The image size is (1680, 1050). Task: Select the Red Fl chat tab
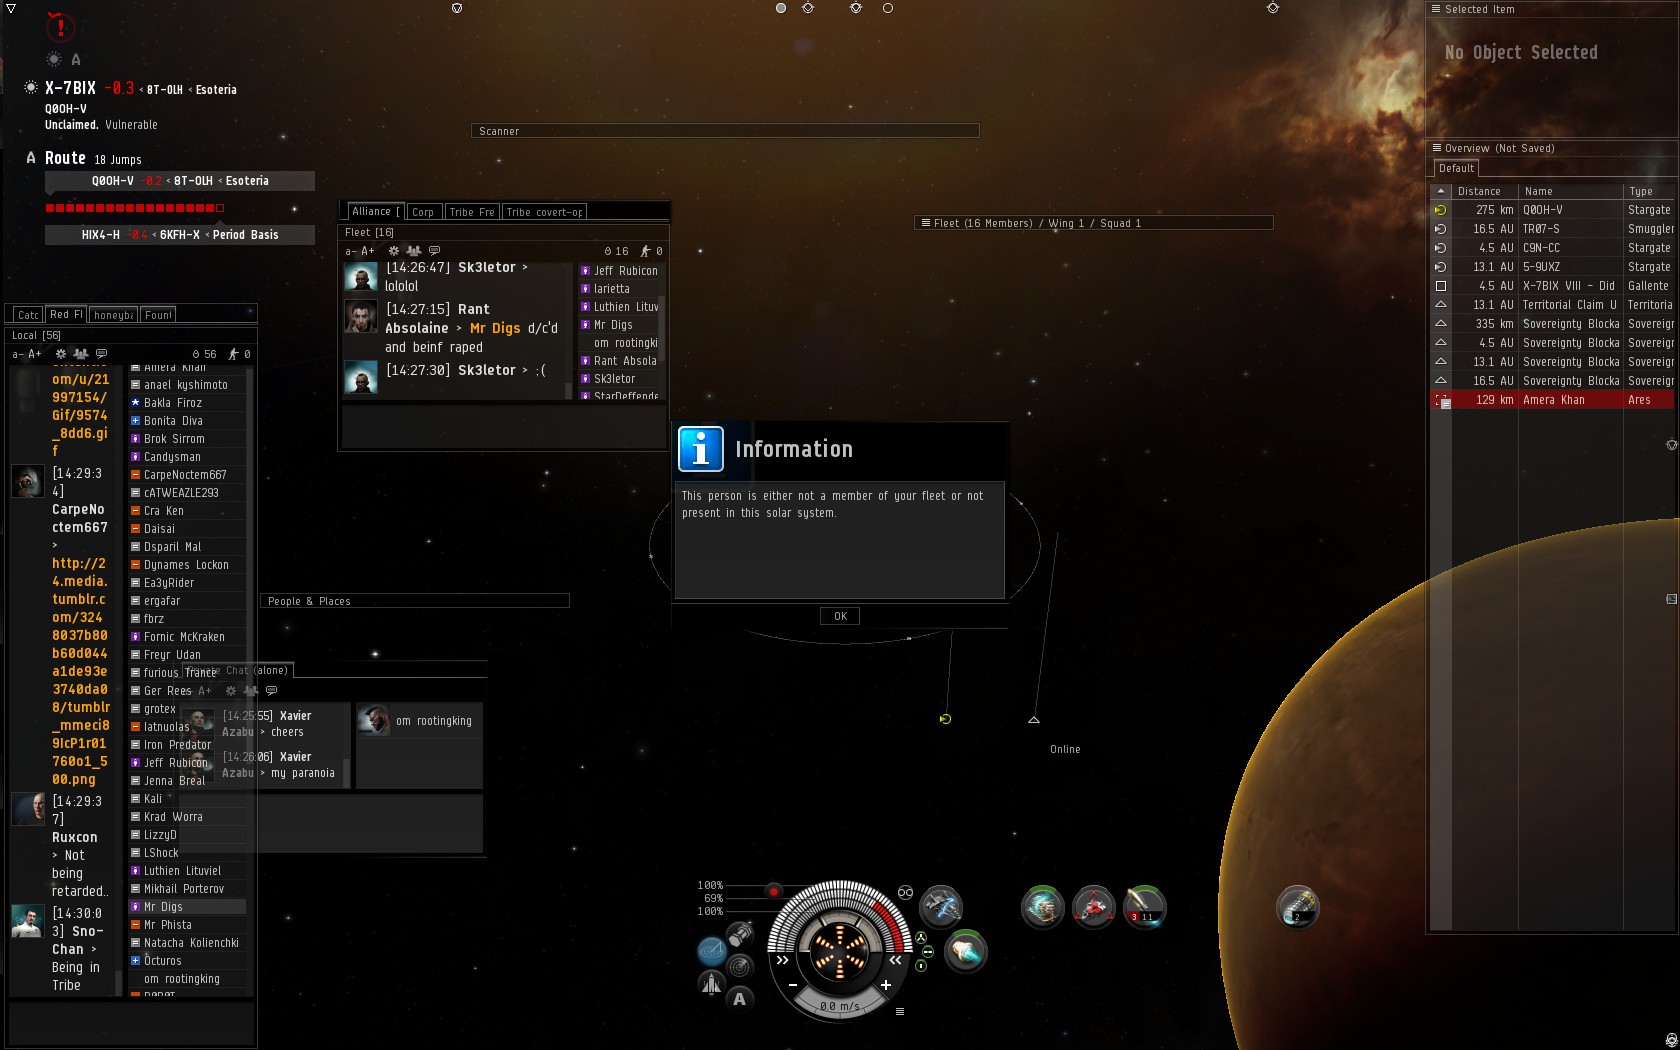66,314
